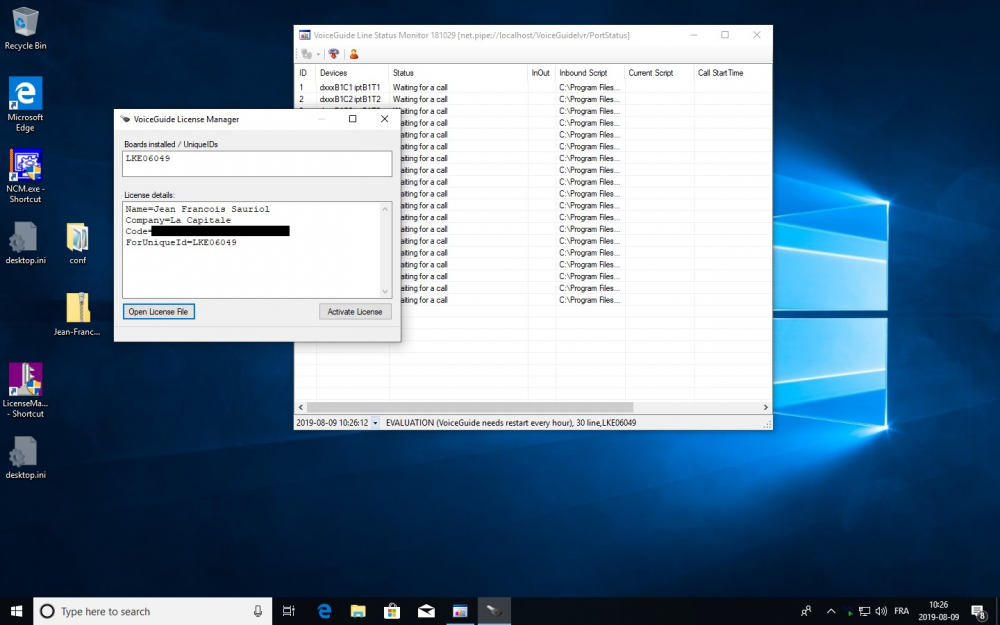Click the orange user toolbar icon
1000x625 pixels.
click(x=354, y=54)
